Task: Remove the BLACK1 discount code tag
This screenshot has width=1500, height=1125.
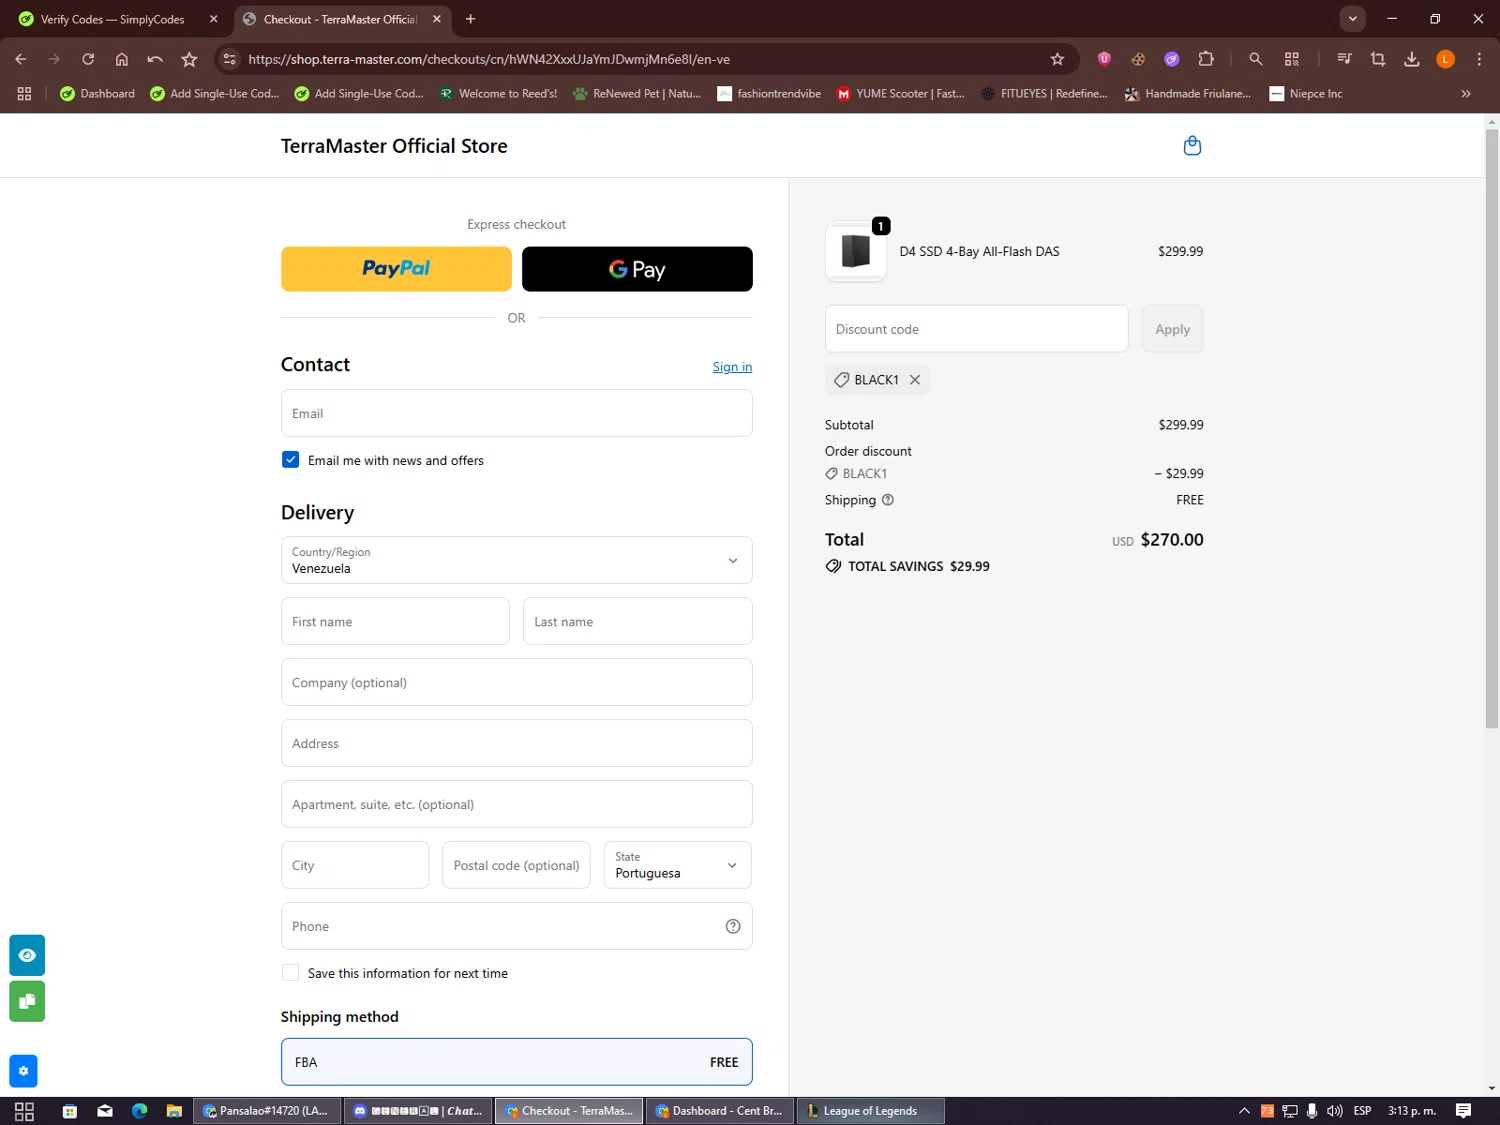Action: click(914, 380)
